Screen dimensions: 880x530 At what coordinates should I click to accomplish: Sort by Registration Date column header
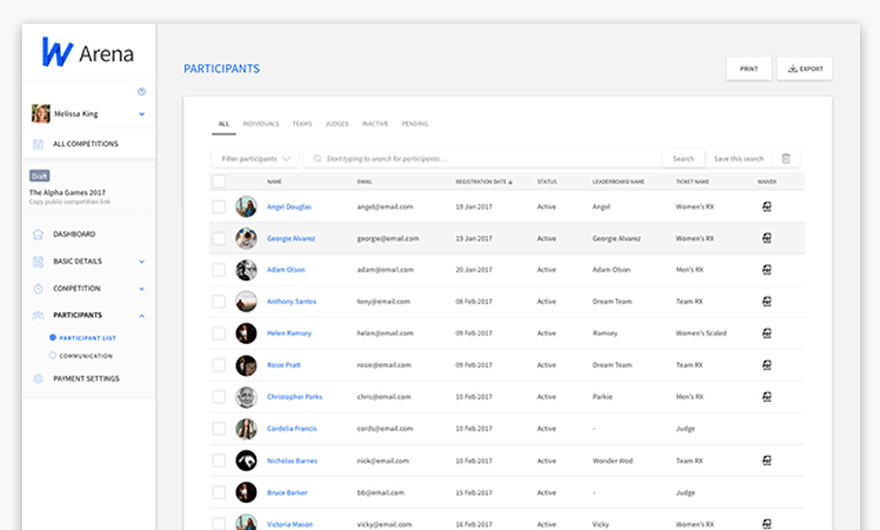(x=484, y=182)
